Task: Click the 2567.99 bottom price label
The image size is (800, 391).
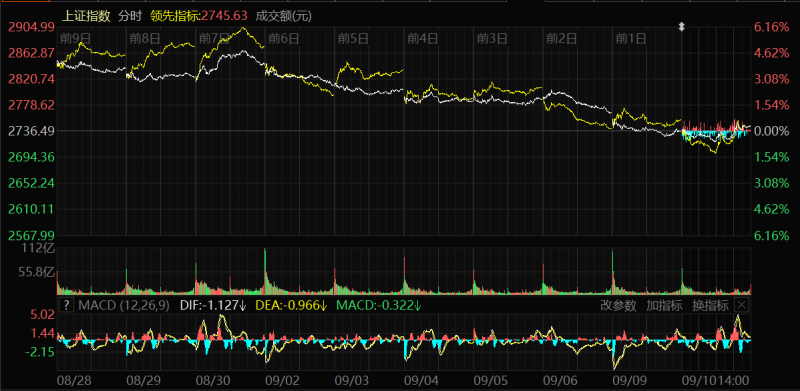Action: click(x=30, y=235)
